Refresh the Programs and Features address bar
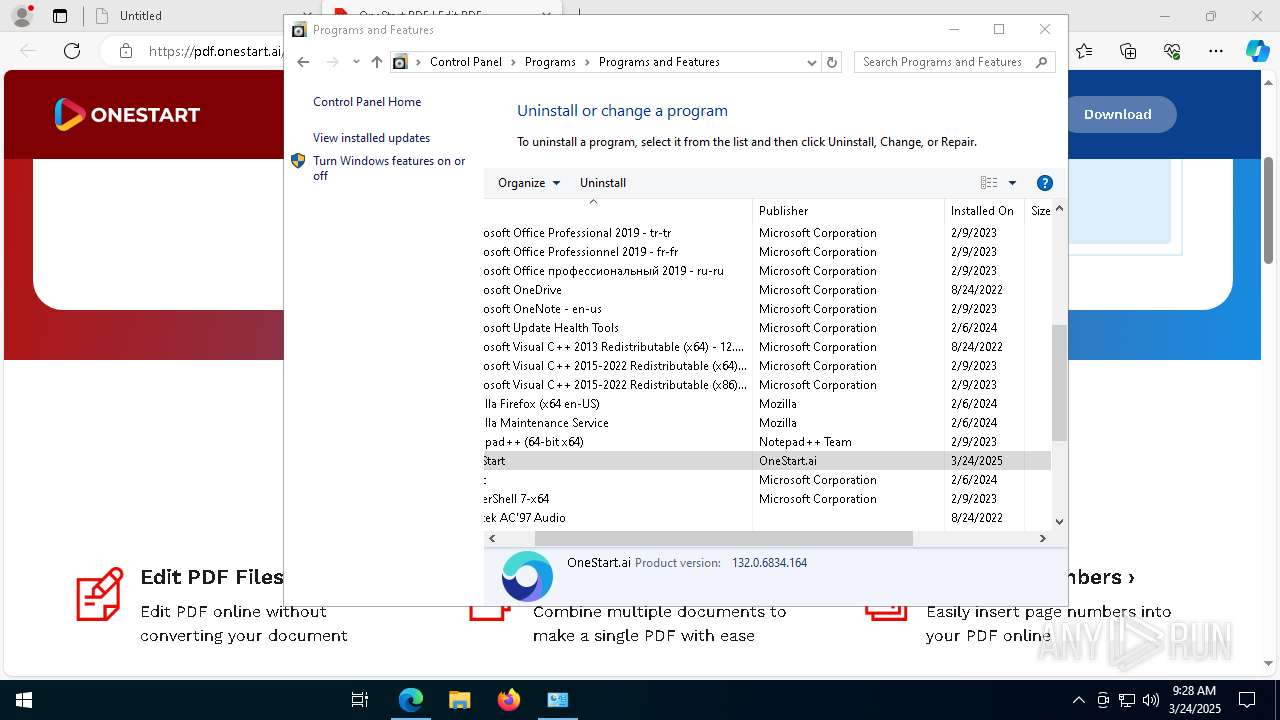 [831, 62]
